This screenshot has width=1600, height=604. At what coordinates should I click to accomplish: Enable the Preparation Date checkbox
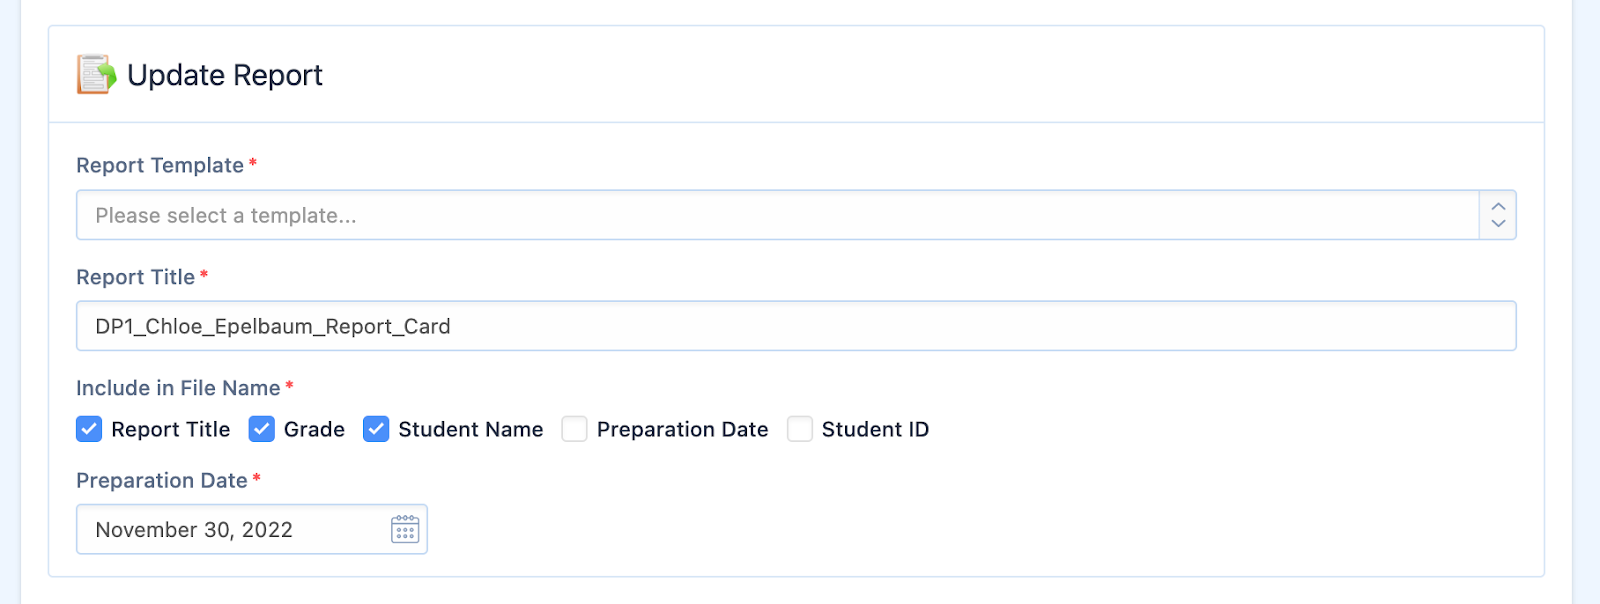574,429
